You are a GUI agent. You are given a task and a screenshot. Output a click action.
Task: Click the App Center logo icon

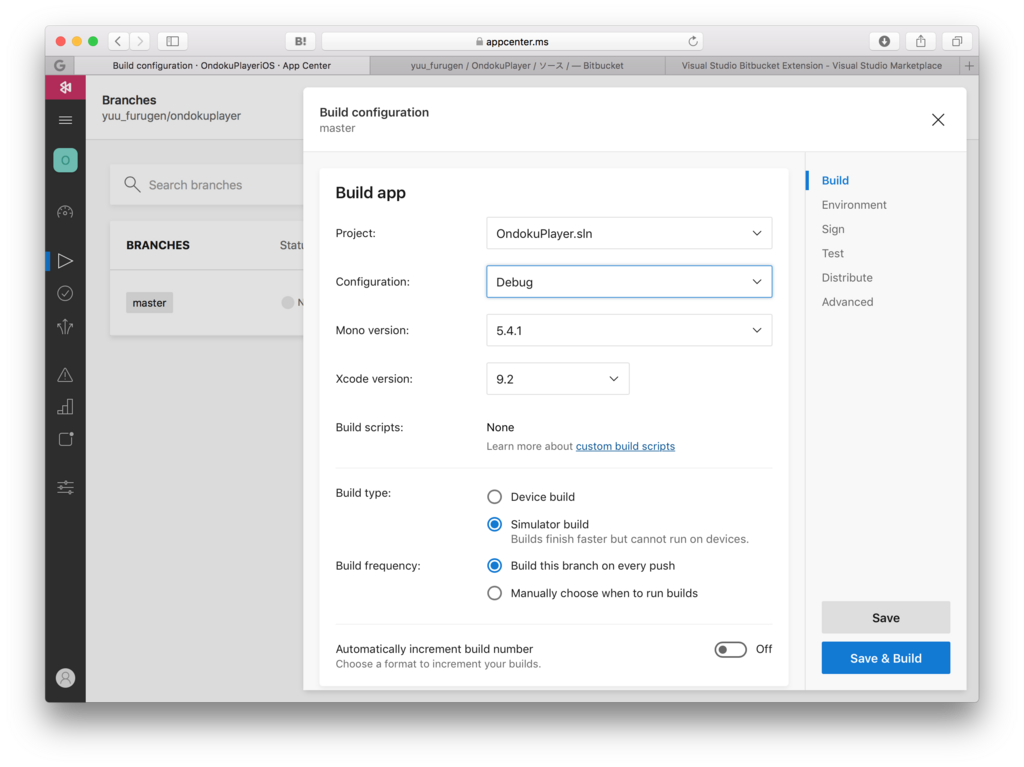click(65, 88)
